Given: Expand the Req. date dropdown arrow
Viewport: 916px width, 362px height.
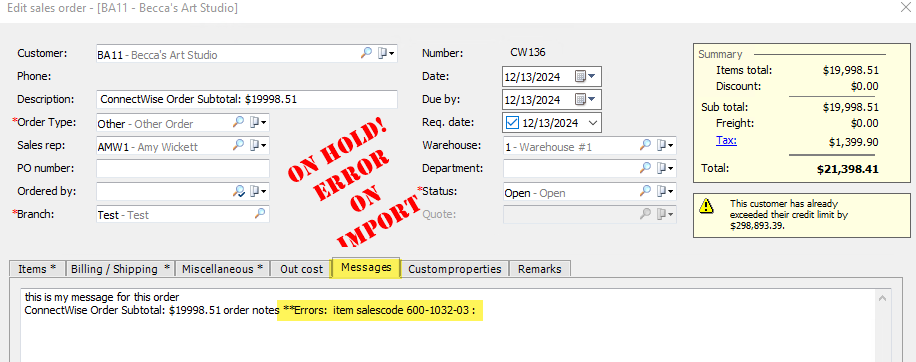Looking at the screenshot, I should pyautogui.click(x=593, y=123).
